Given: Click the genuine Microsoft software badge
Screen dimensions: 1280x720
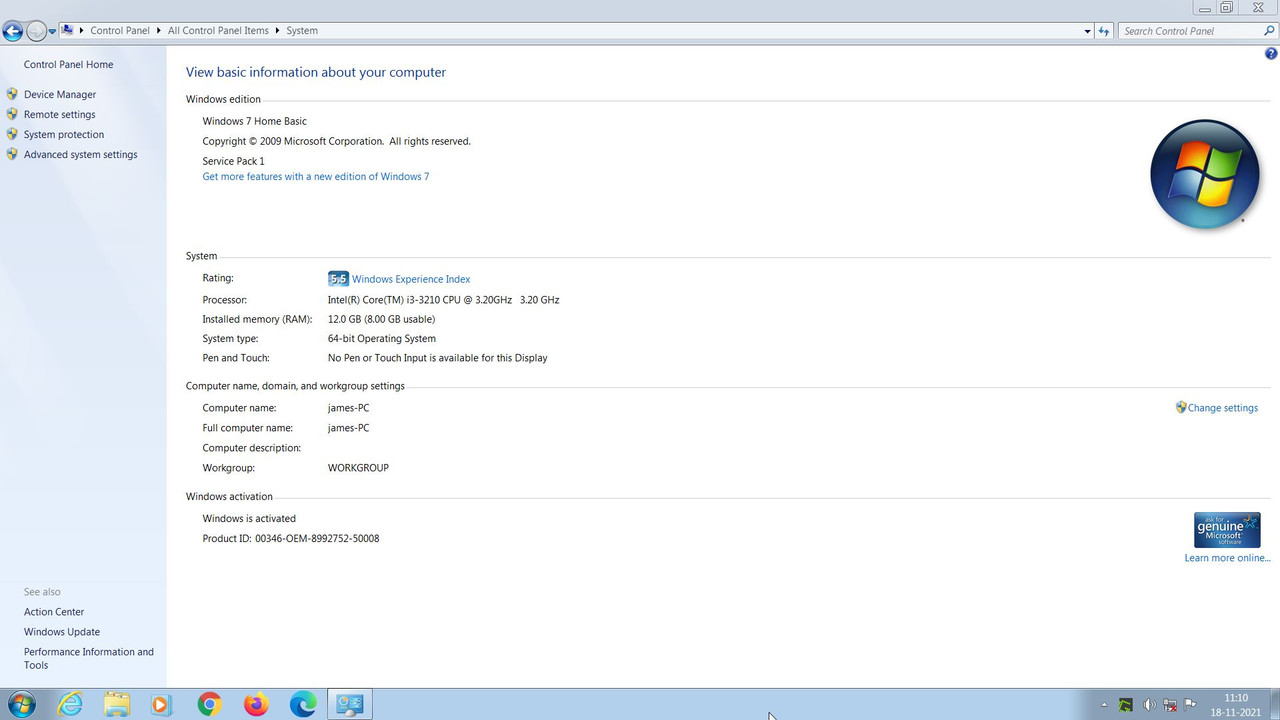Looking at the screenshot, I should 1227,530.
